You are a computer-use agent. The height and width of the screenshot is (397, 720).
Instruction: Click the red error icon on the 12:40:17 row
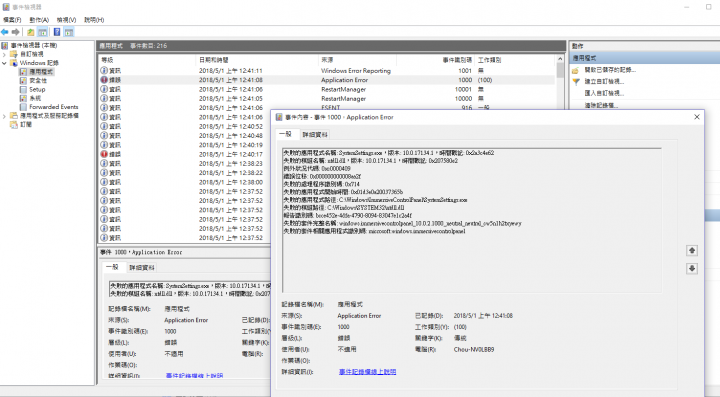tap(104, 154)
